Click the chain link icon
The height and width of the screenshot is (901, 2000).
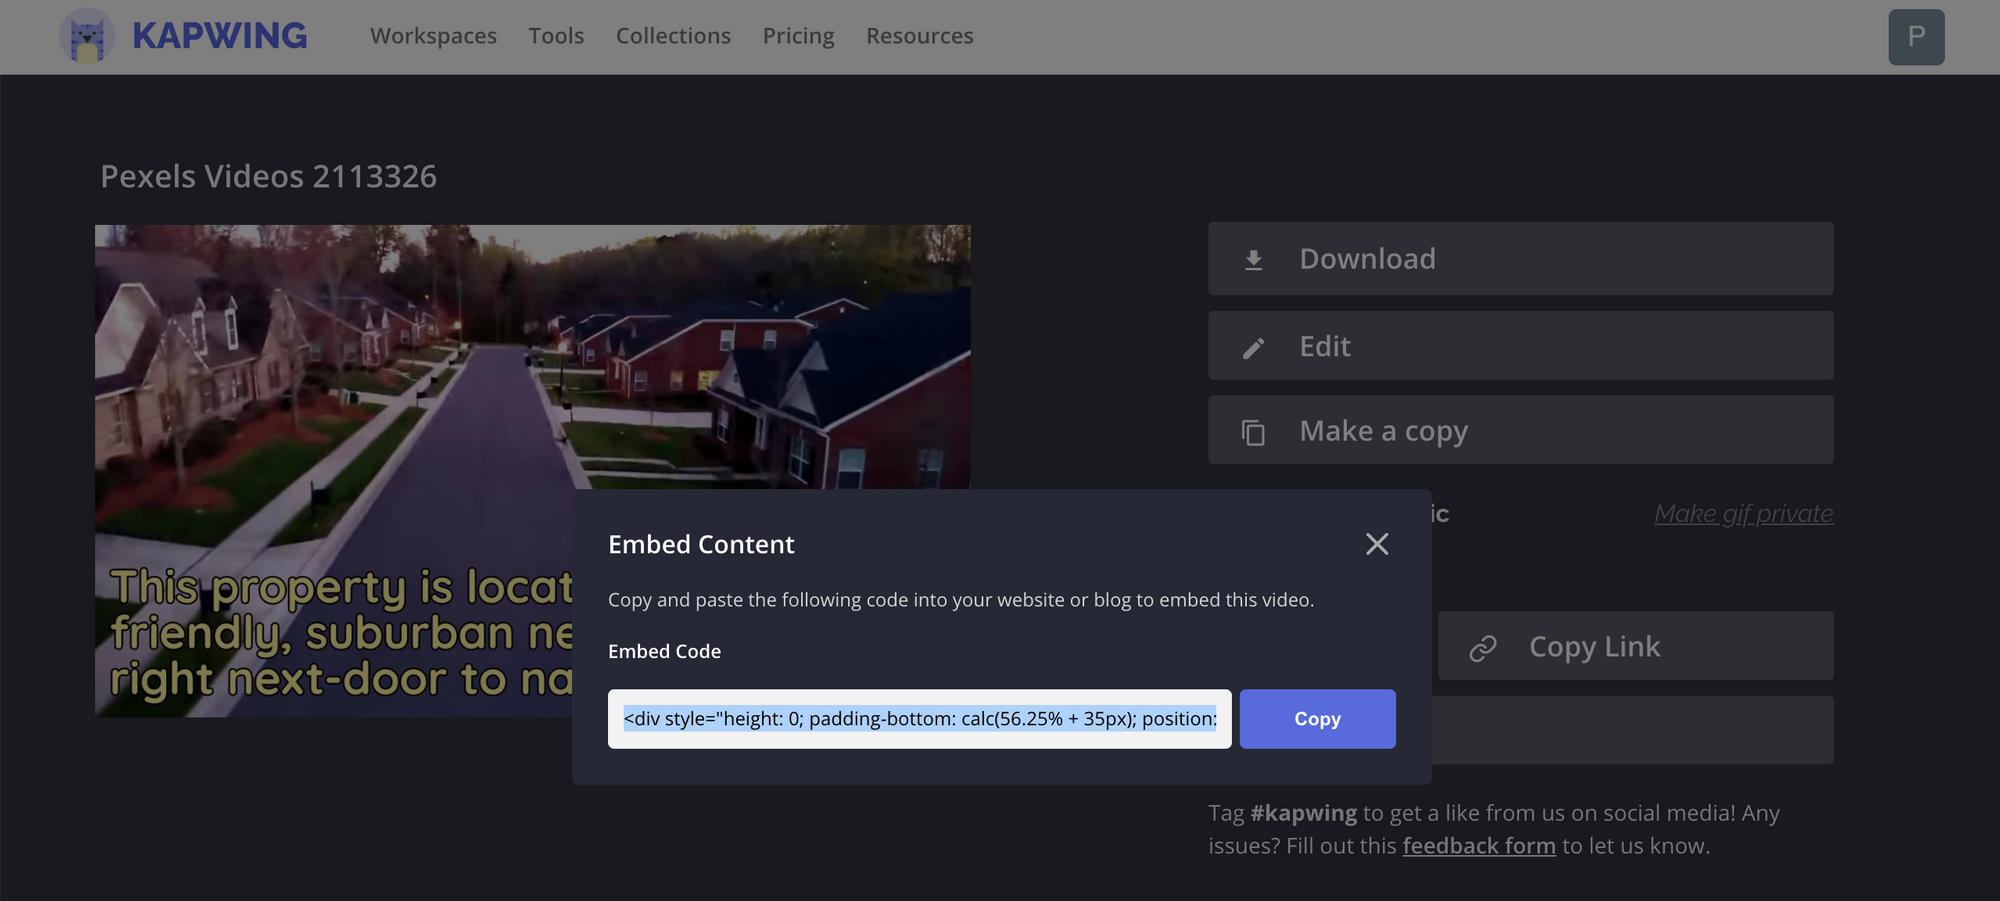(1482, 648)
